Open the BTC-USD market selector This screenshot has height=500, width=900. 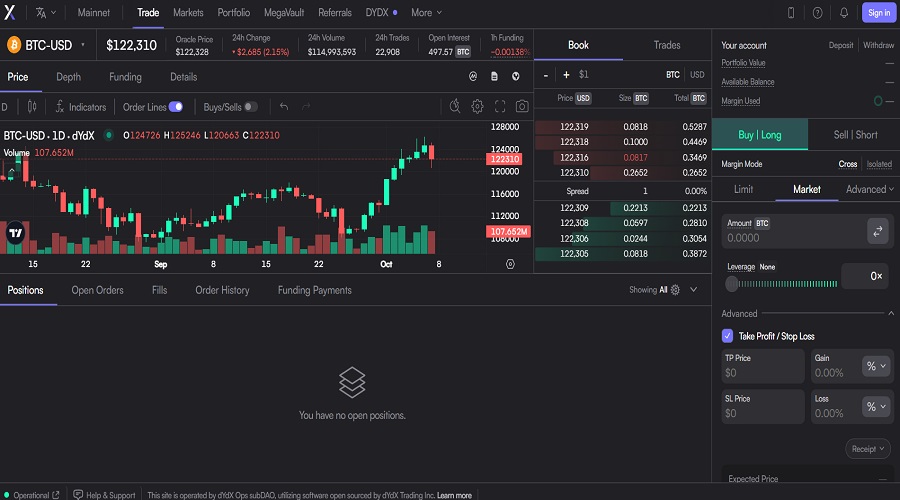tap(46, 45)
